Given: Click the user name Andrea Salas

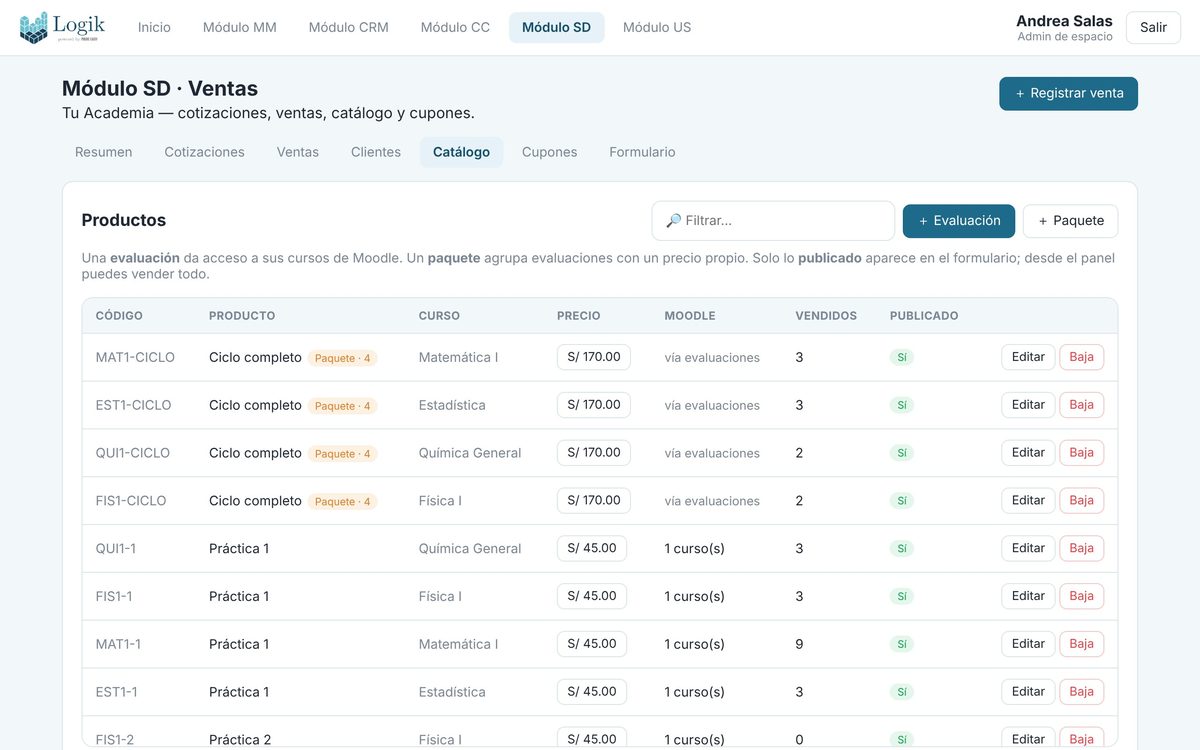Looking at the screenshot, I should click(1064, 21).
